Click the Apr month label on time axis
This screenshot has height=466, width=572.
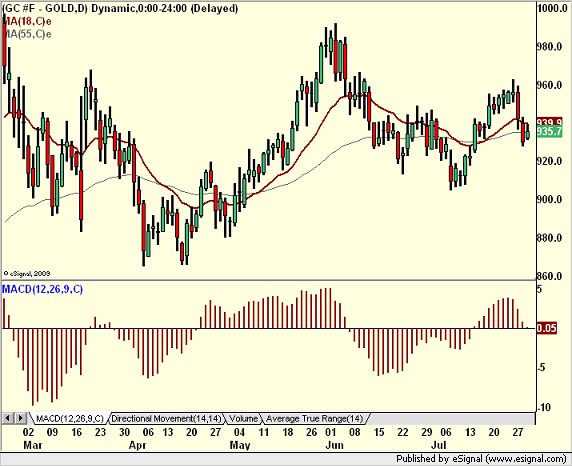(x=138, y=445)
